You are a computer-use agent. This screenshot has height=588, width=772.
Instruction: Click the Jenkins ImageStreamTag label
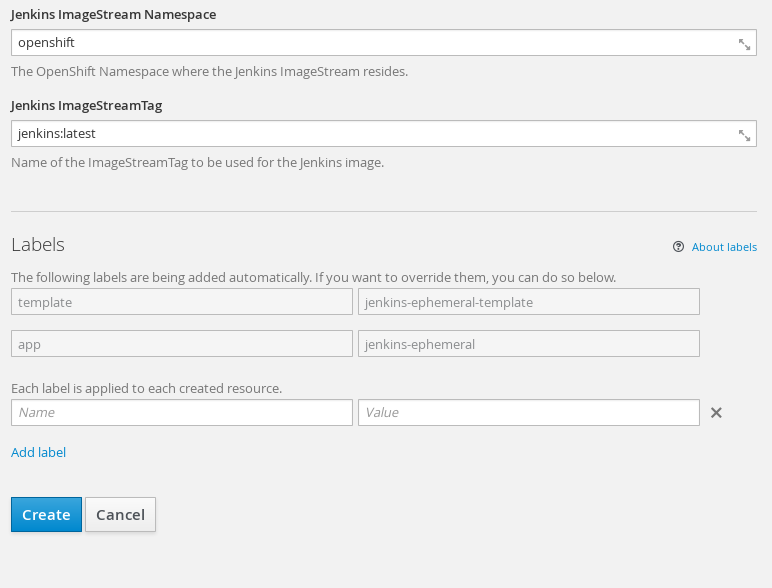[x=87, y=105]
